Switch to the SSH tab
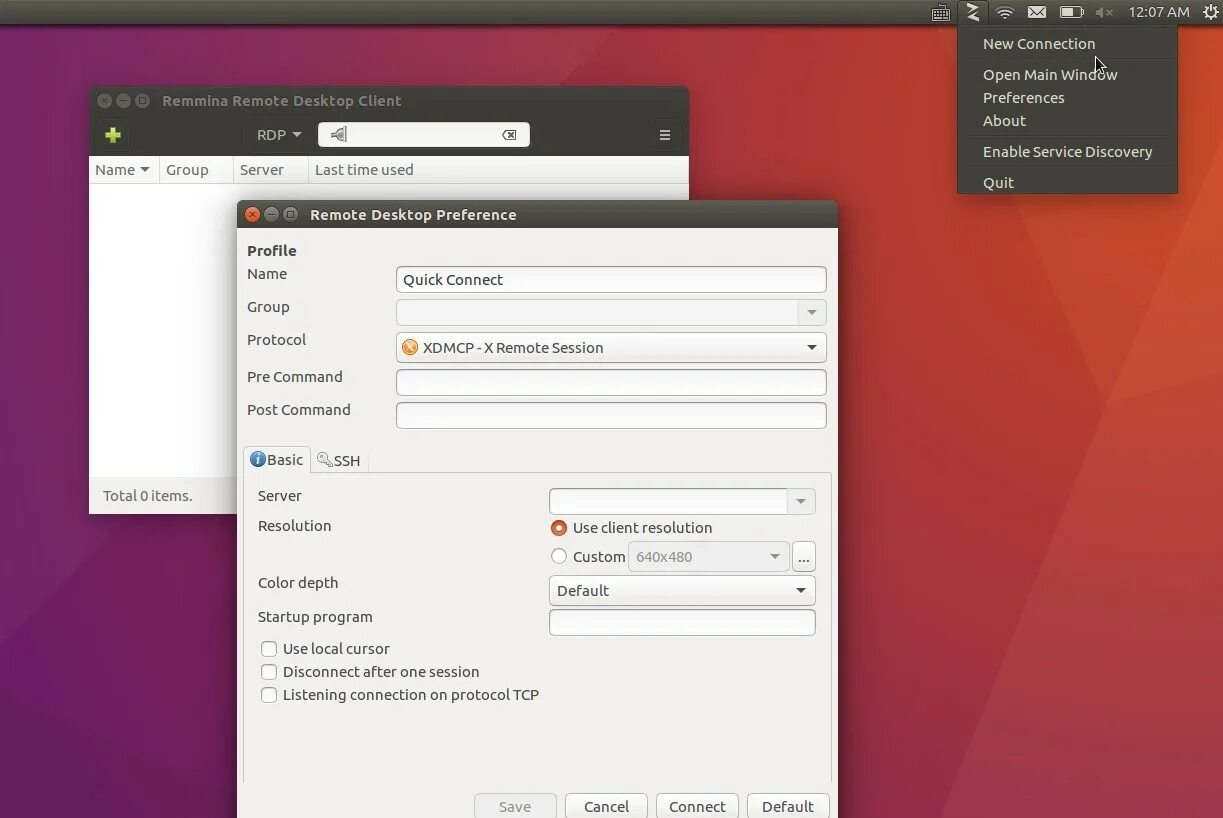The width and height of the screenshot is (1223, 818). coord(338,460)
